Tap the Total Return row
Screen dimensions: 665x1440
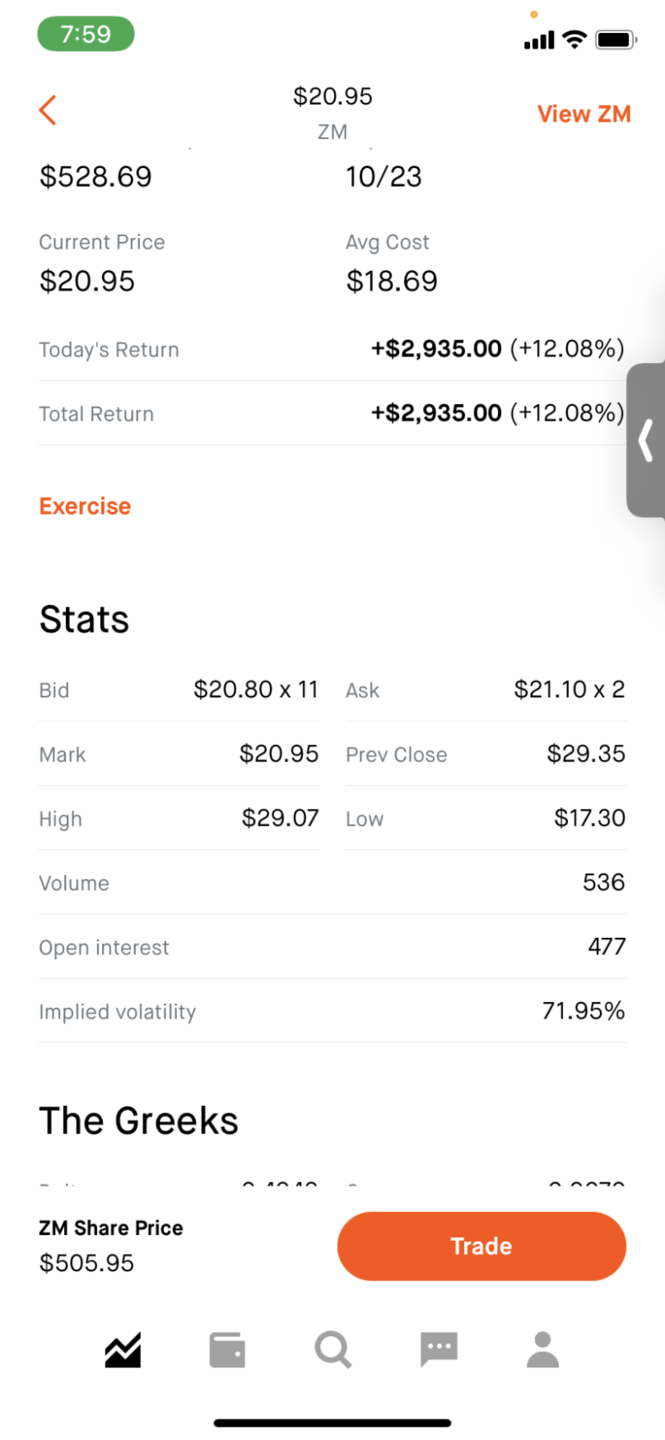(332, 414)
